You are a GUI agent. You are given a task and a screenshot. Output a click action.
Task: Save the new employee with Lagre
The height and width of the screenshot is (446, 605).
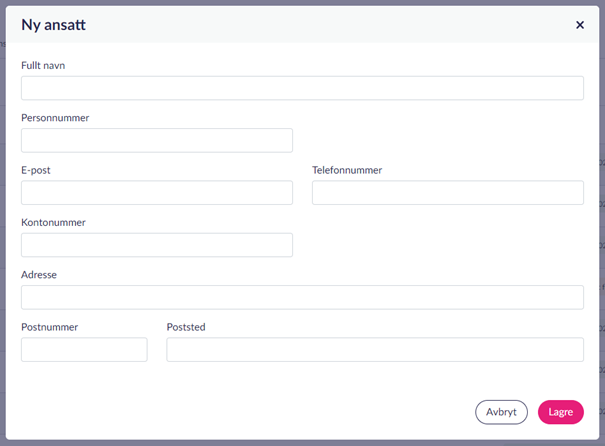pyautogui.click(x=560, y=412)
